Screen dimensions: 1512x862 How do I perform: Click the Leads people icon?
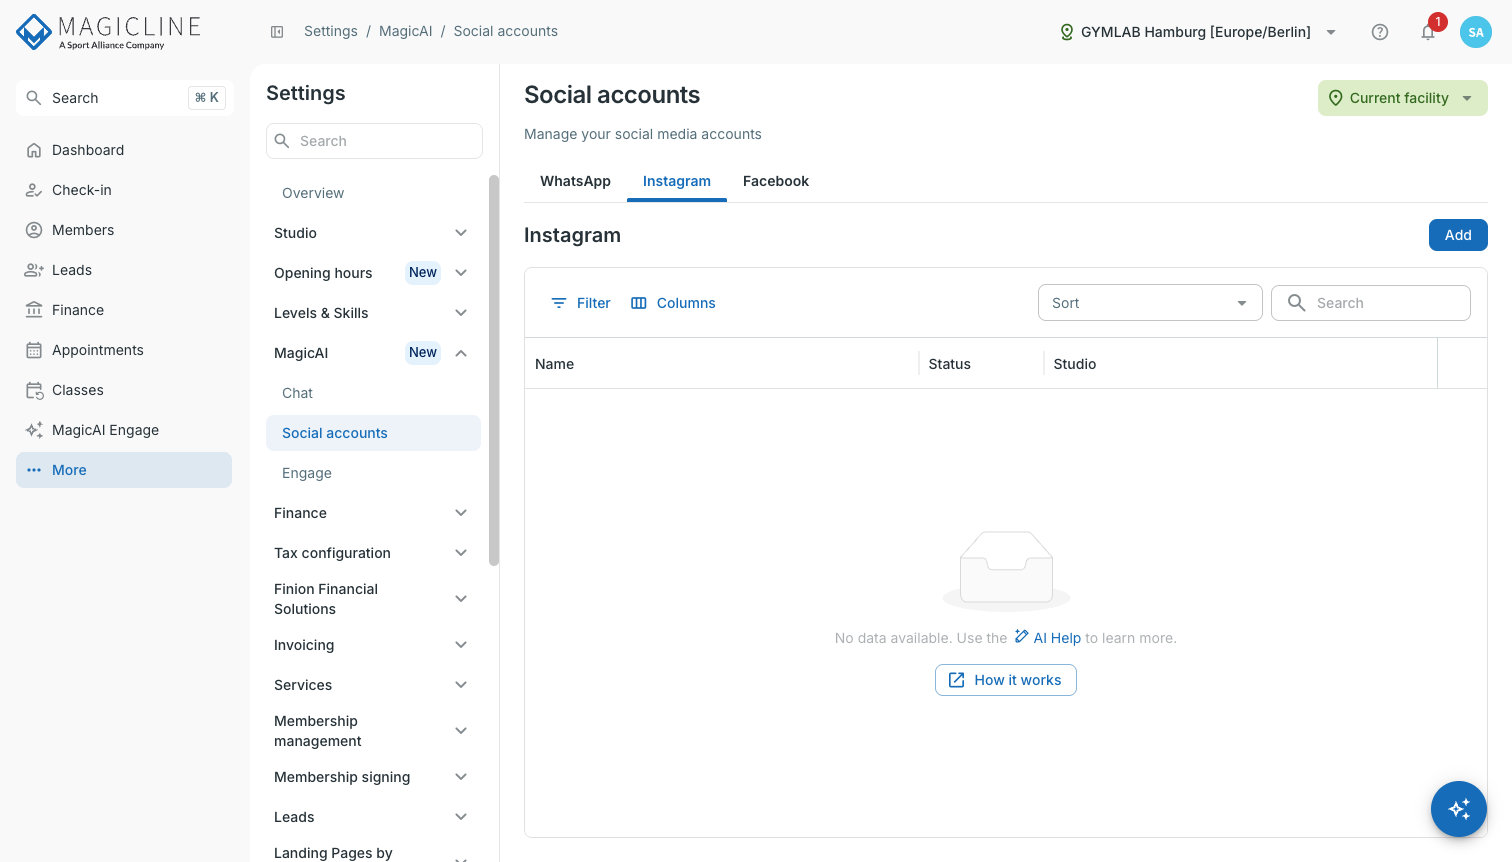[x=34, y=270]
